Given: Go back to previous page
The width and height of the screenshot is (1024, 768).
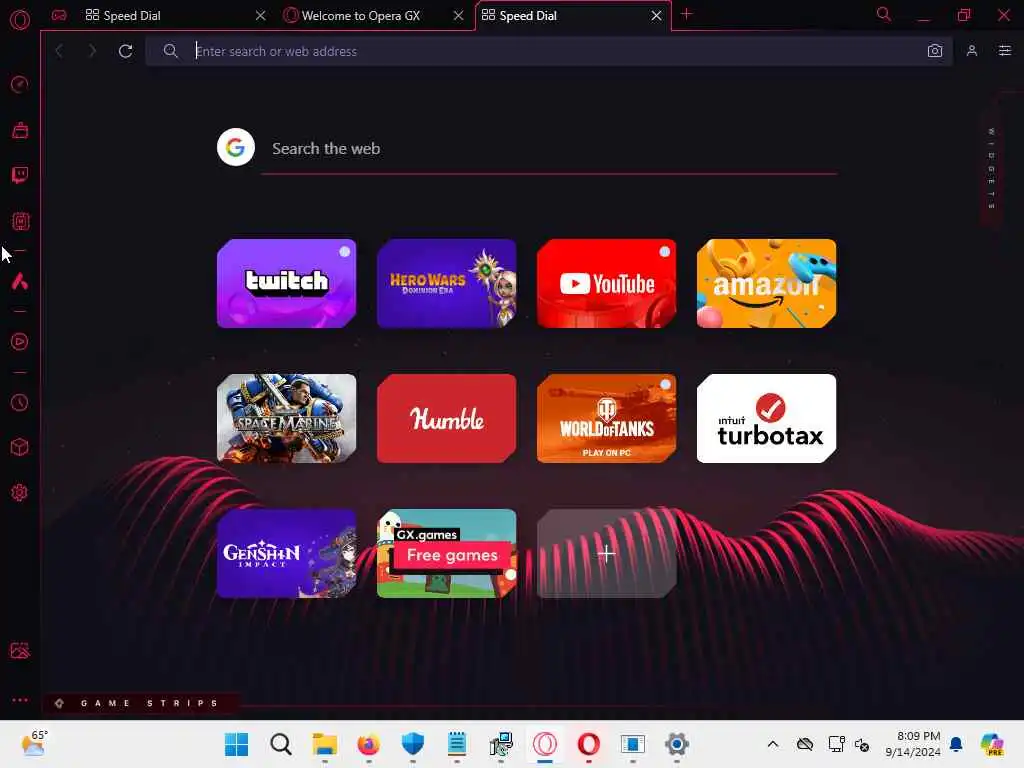Looking at the screenshot, I should point(59,51).
